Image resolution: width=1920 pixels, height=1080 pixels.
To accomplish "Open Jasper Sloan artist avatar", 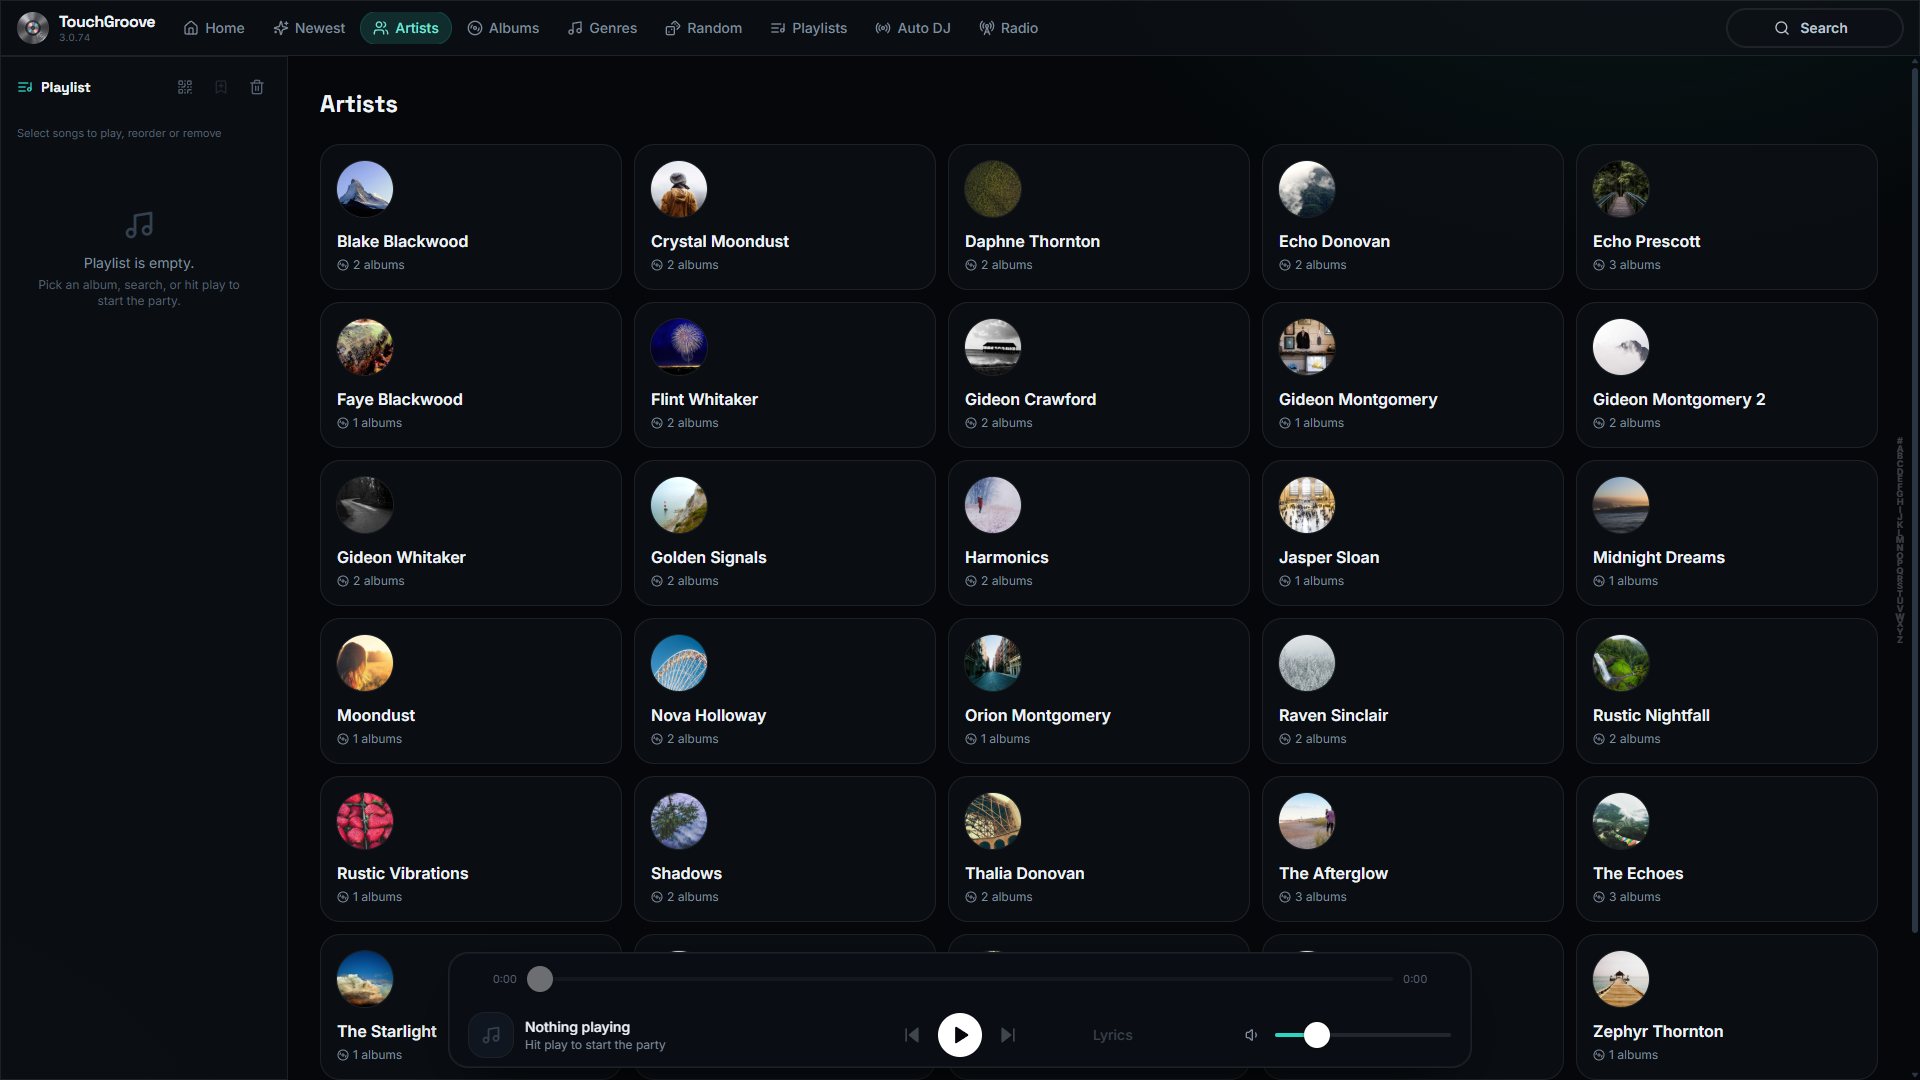I will 1307,505.
